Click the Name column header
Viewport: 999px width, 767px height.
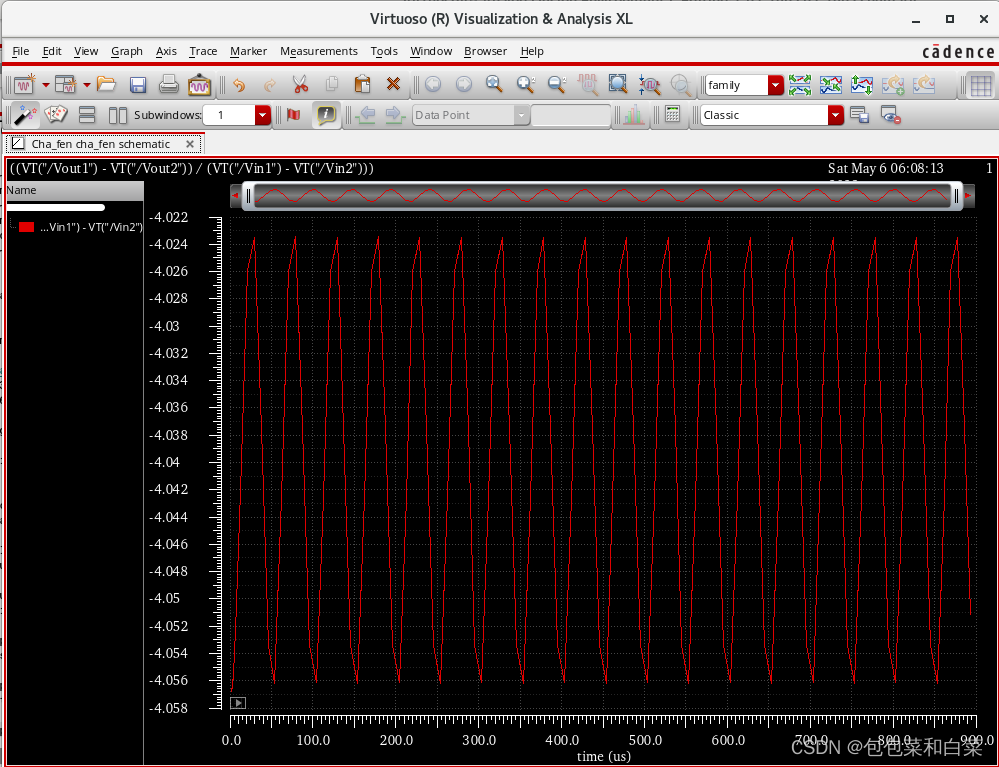75,190
